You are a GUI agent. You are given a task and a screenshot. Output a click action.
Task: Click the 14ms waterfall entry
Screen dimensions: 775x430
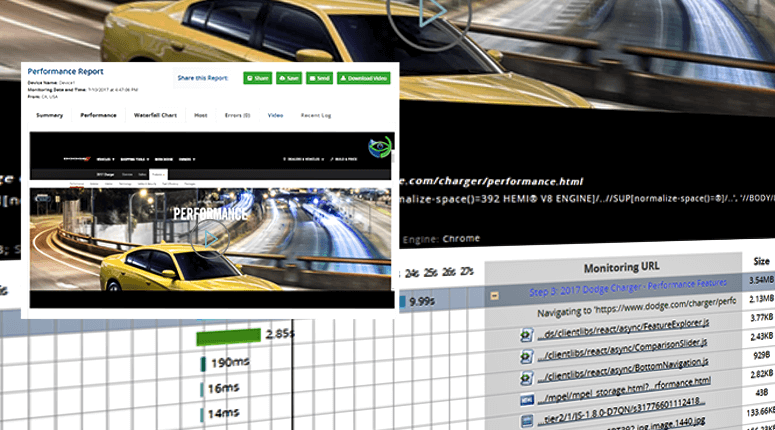coord(223,413)
